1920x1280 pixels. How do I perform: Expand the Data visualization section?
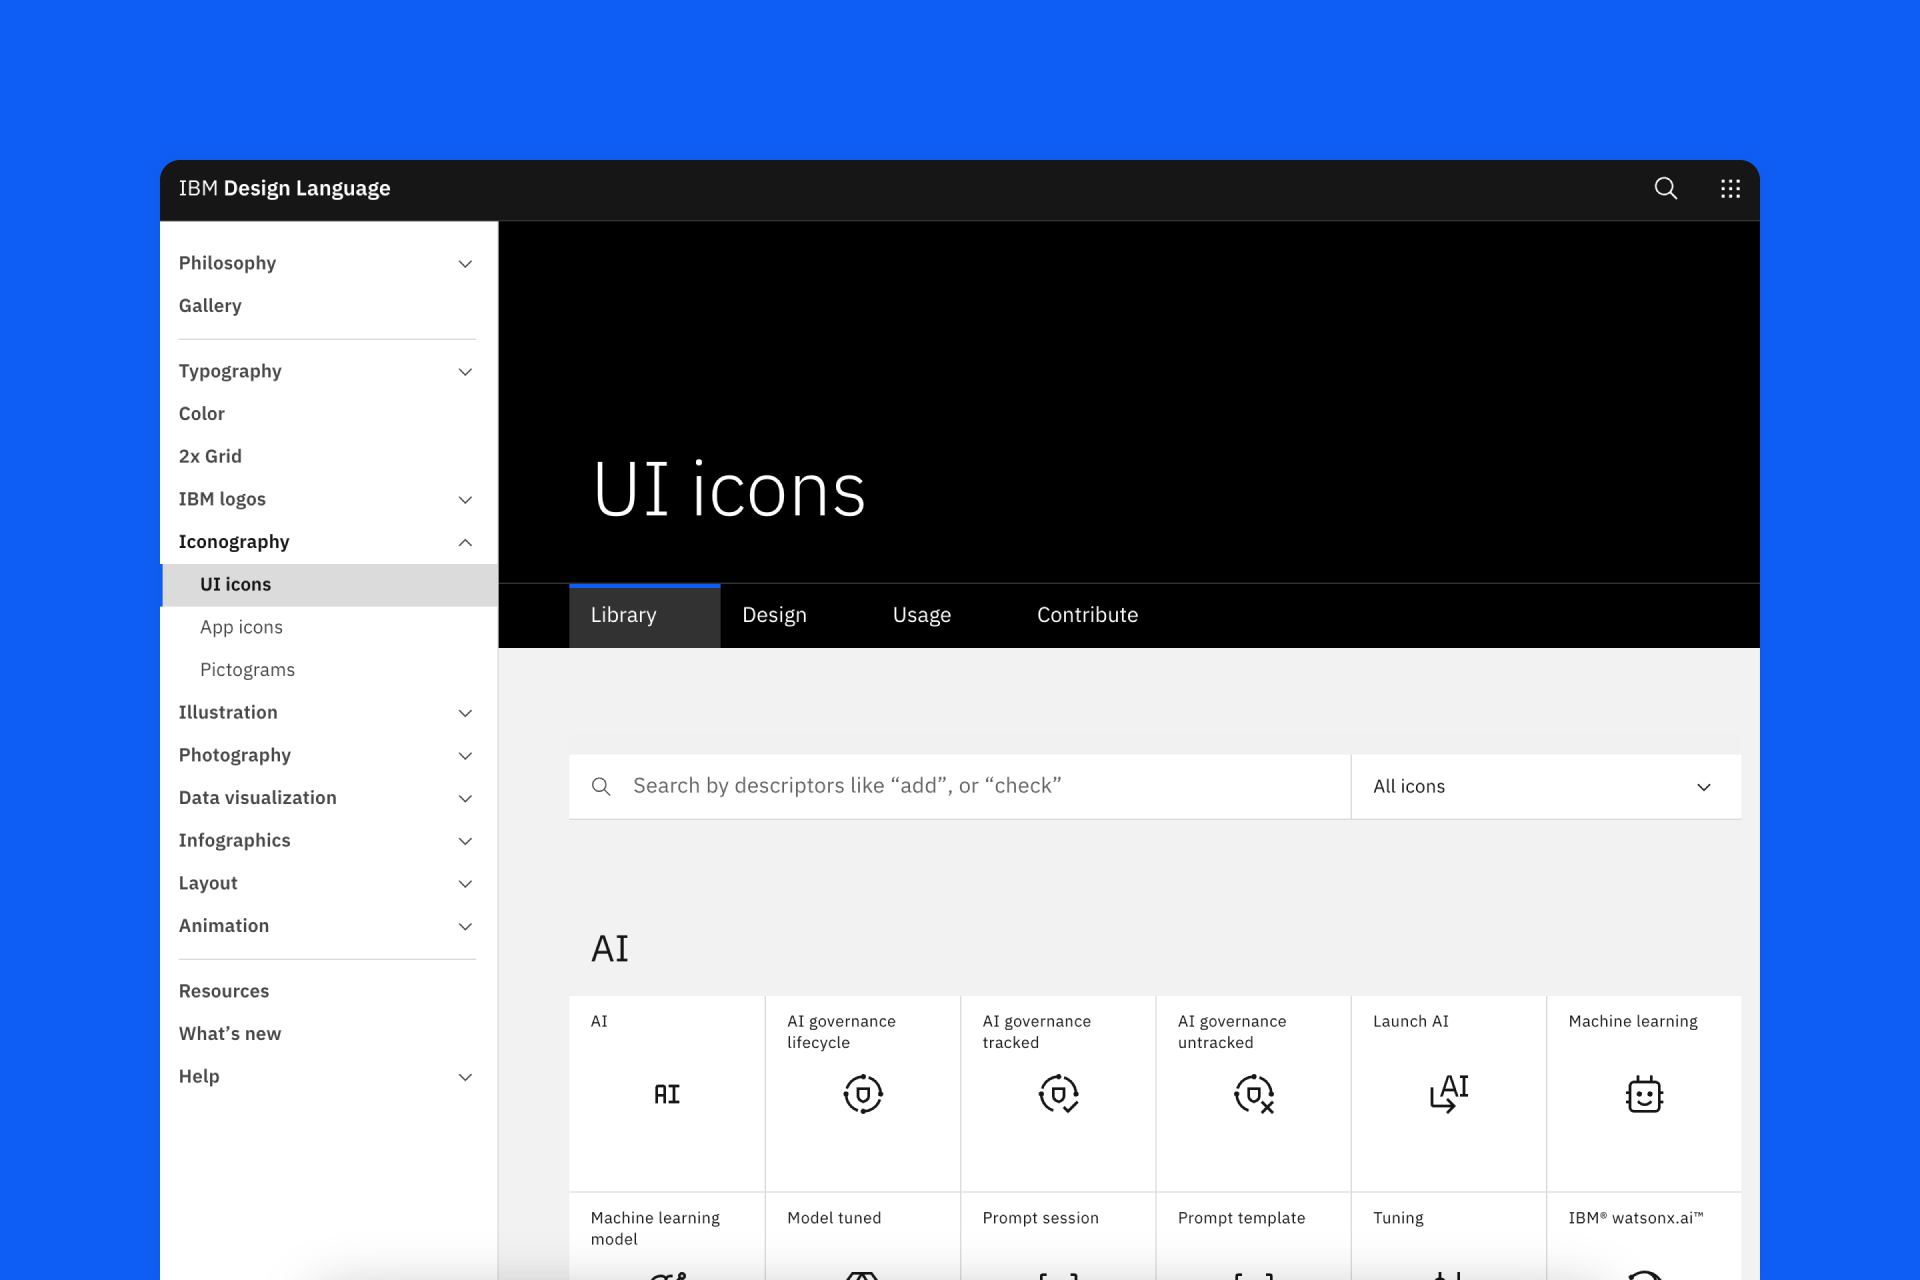pos(465,798)
